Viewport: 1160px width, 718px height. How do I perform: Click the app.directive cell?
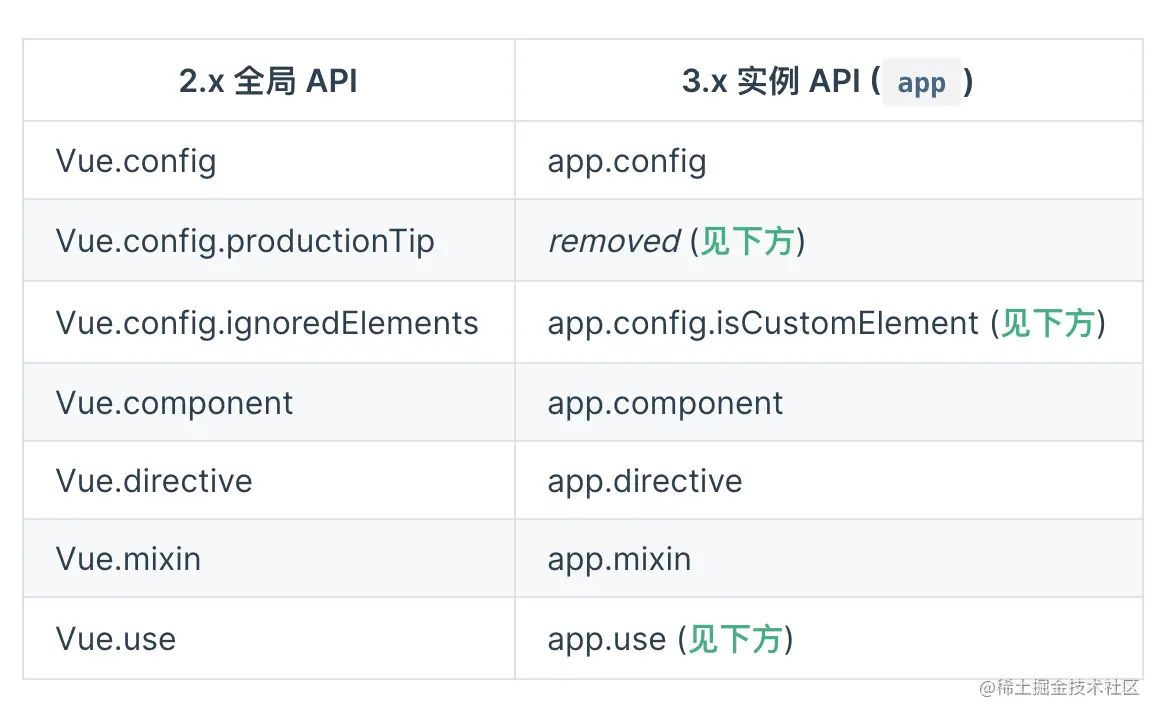[x=645, y=481]
